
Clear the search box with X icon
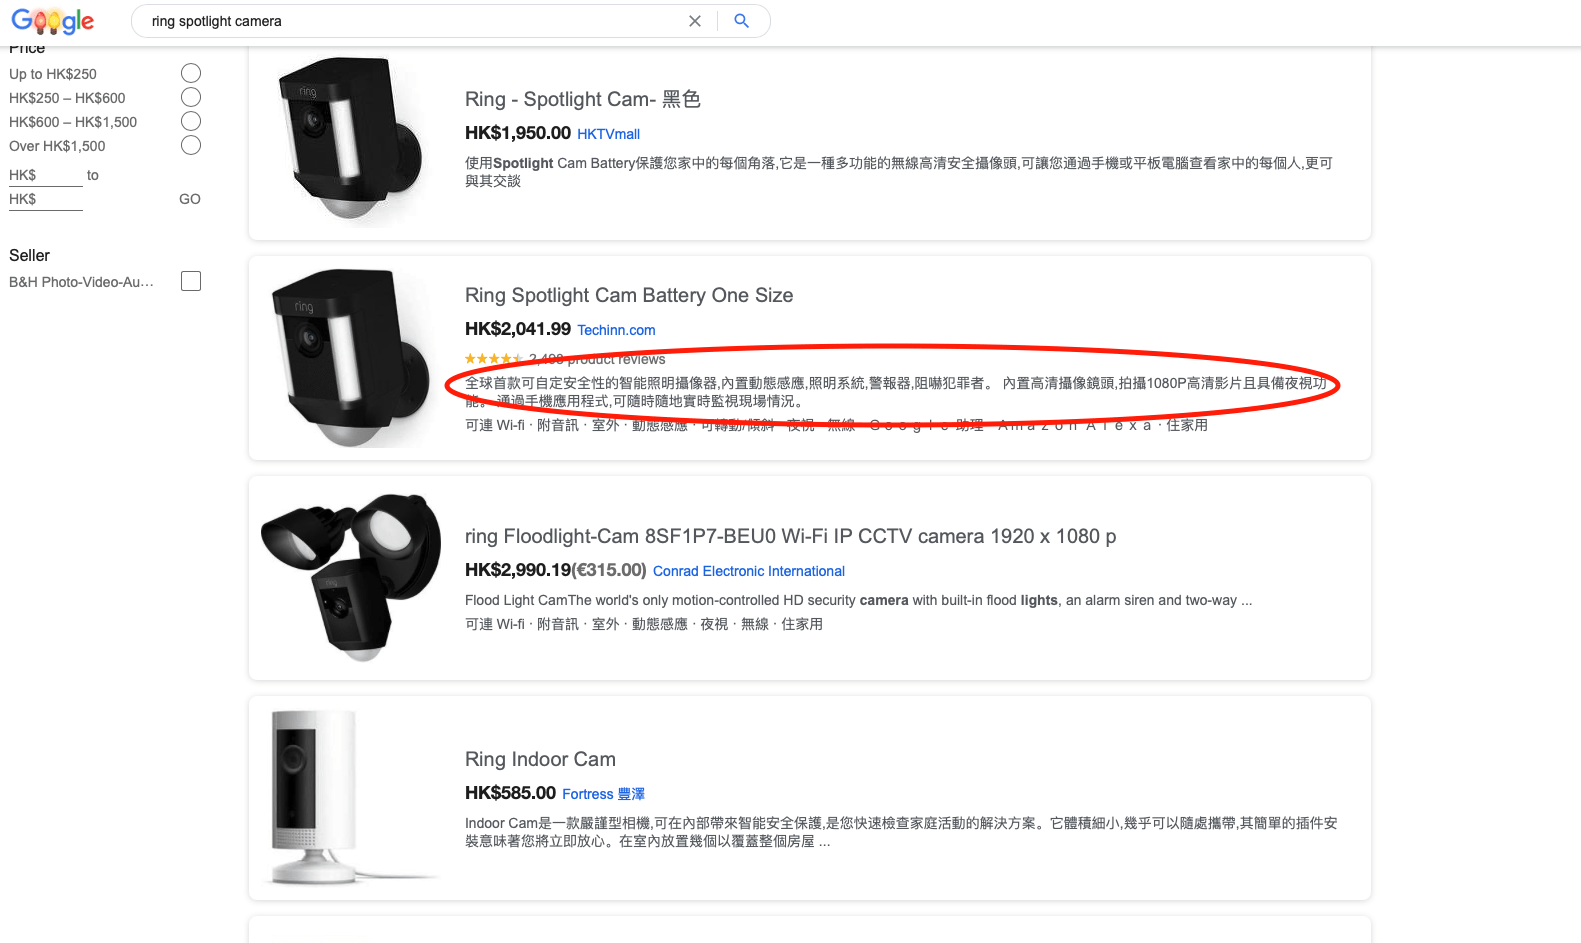tap(695, 21)
